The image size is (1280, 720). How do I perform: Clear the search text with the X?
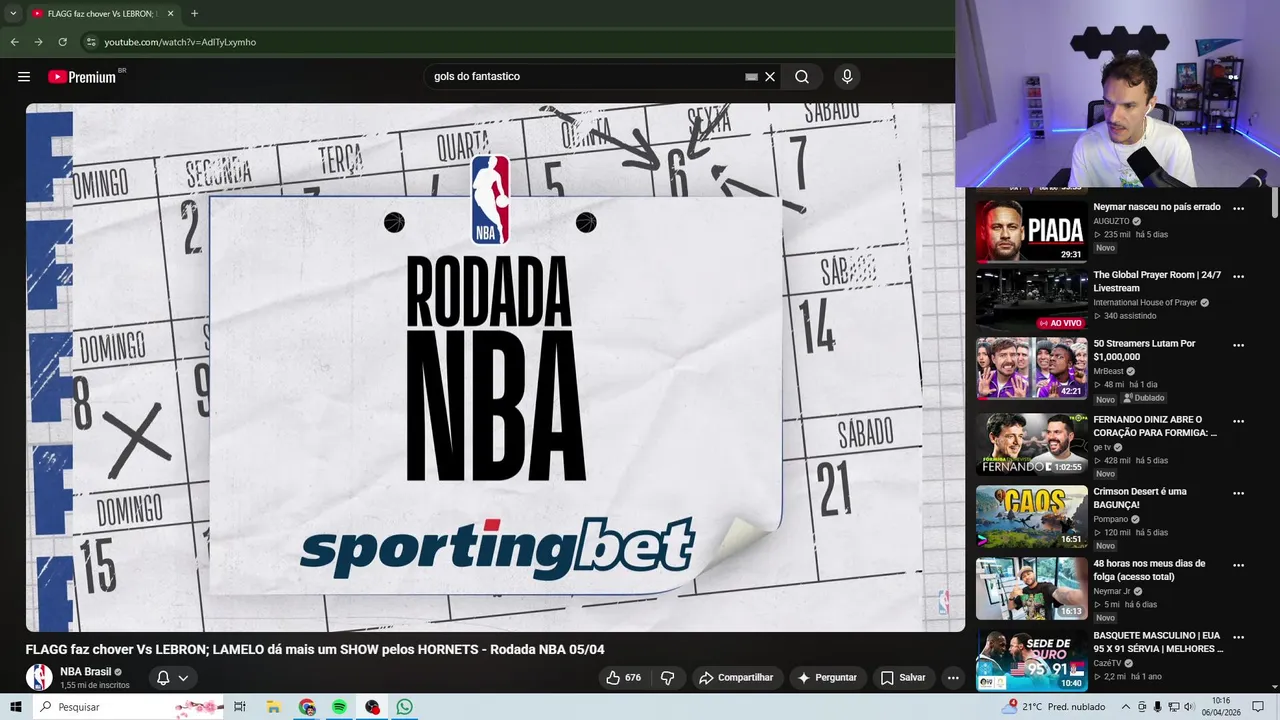tap(770, 77)
